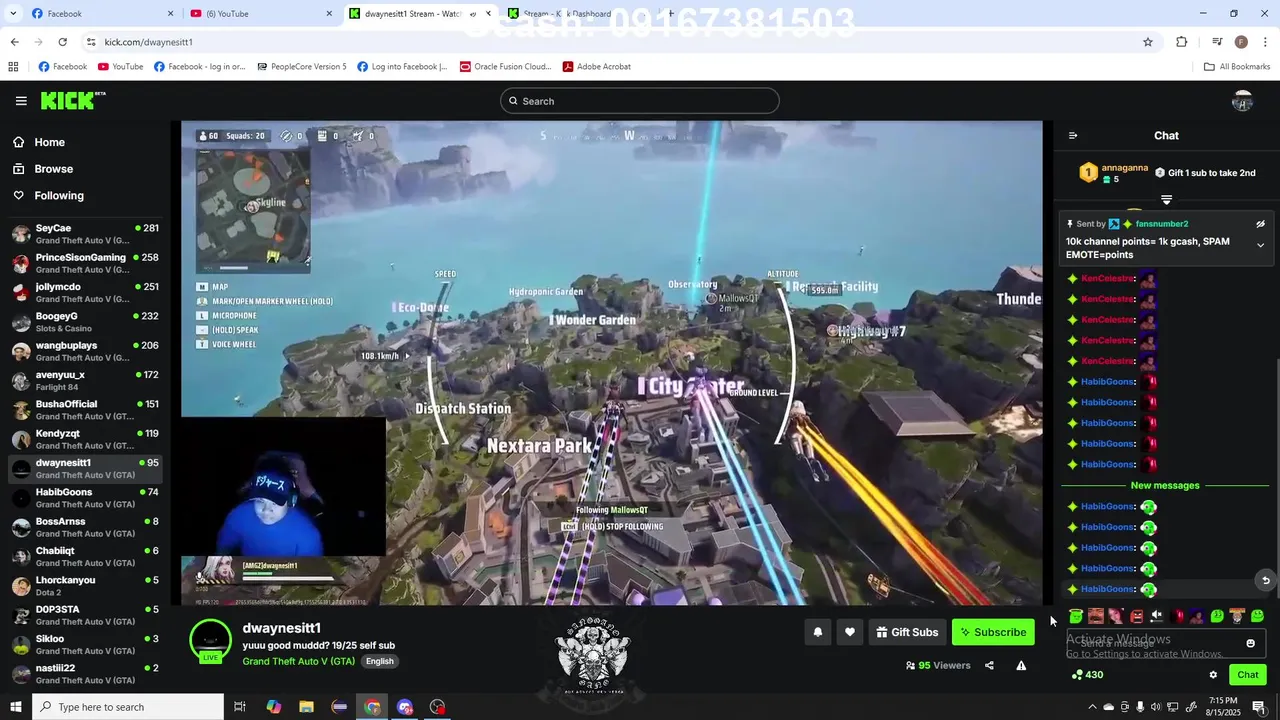Click the Gift Subs button
This screenshot has width=1280, height=720.
[907, 632]
